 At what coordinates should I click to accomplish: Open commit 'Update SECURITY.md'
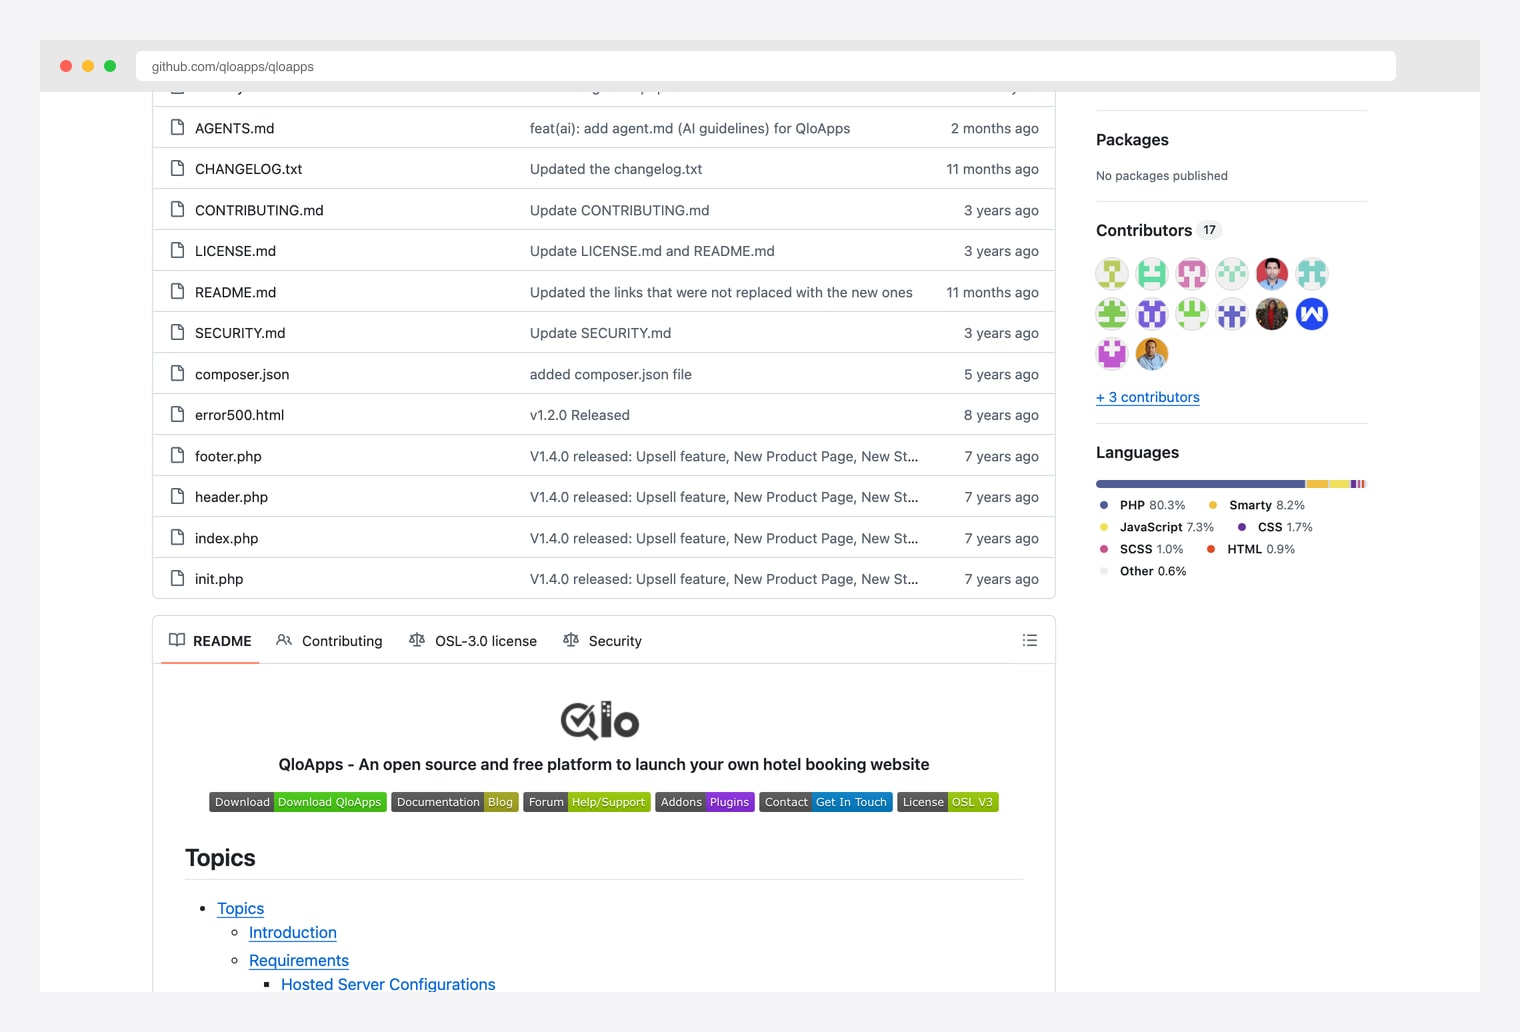(600, 333)
